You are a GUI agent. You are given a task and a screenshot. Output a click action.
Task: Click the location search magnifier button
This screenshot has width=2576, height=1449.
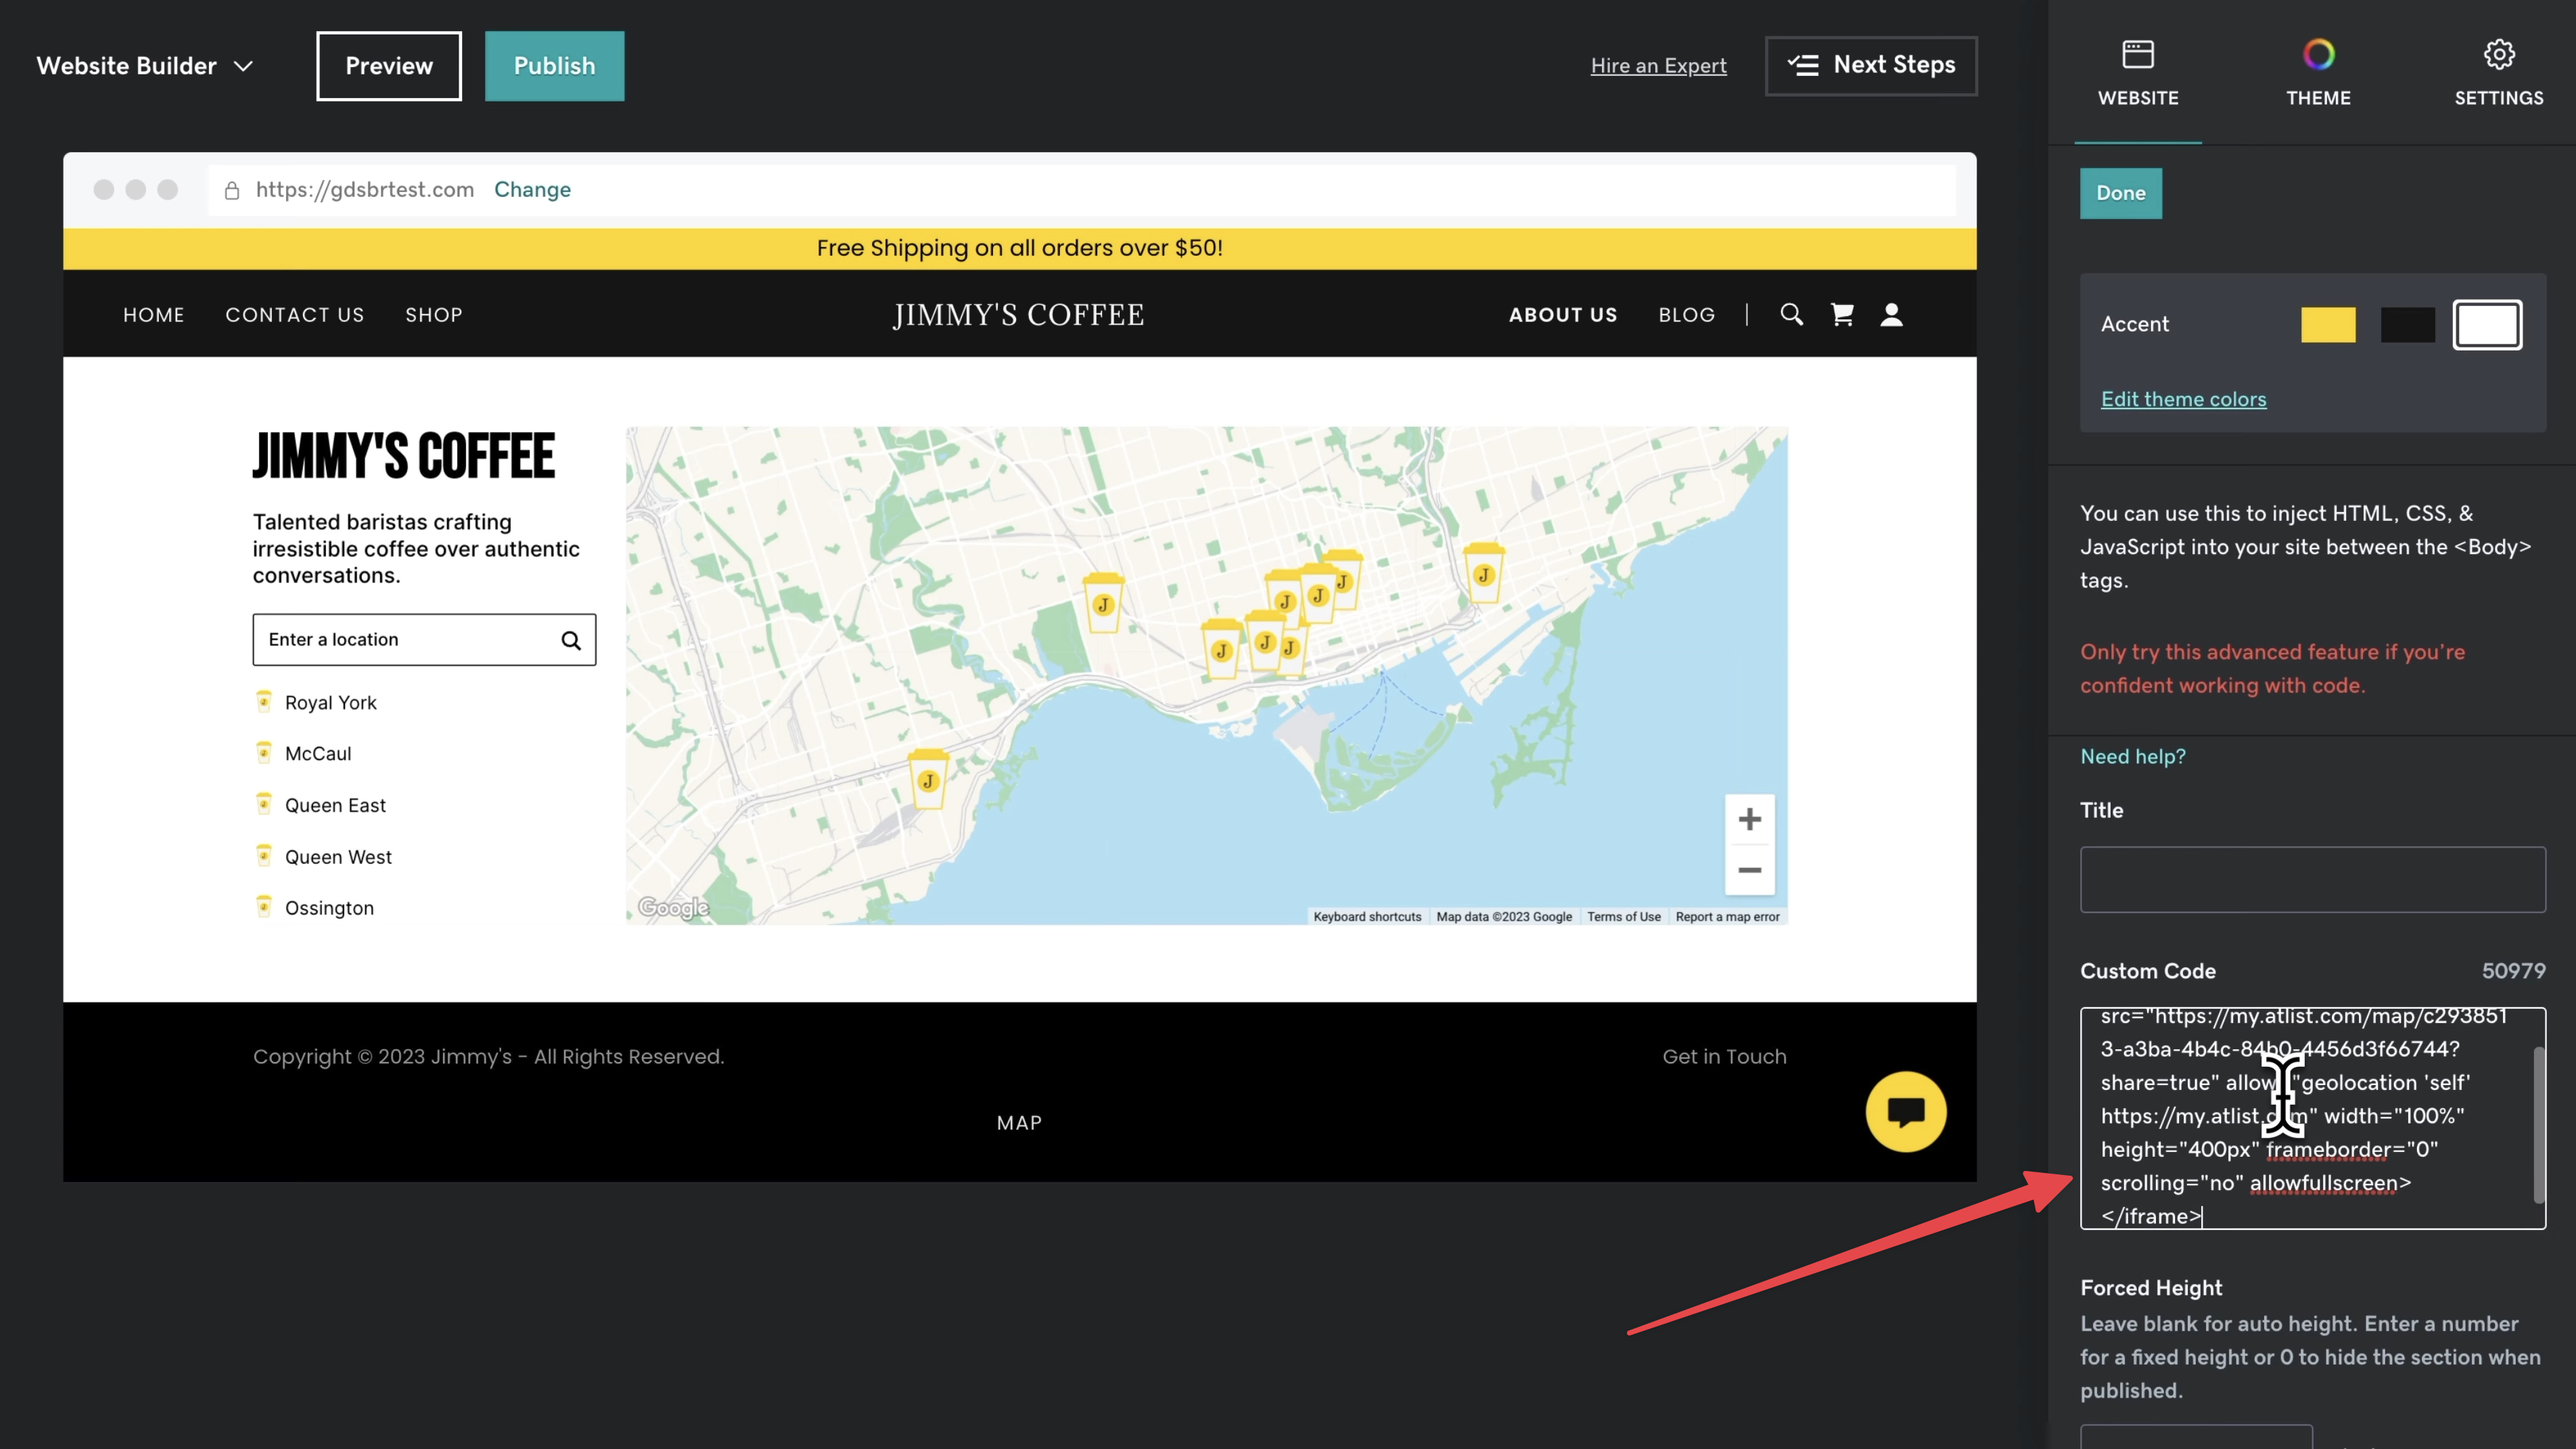click(x=571, y=640)
